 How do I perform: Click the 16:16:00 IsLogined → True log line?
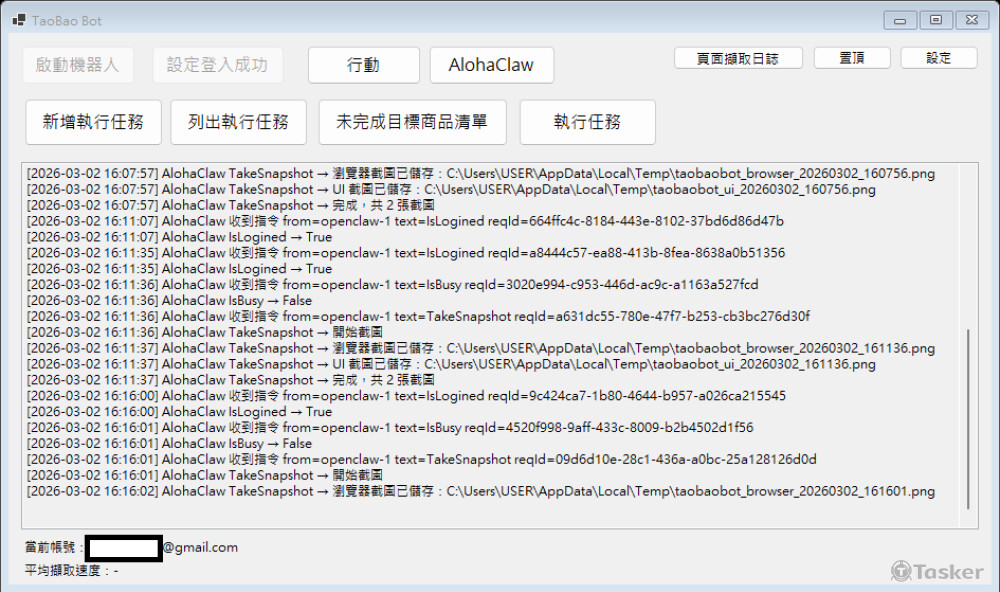point(179,412)
